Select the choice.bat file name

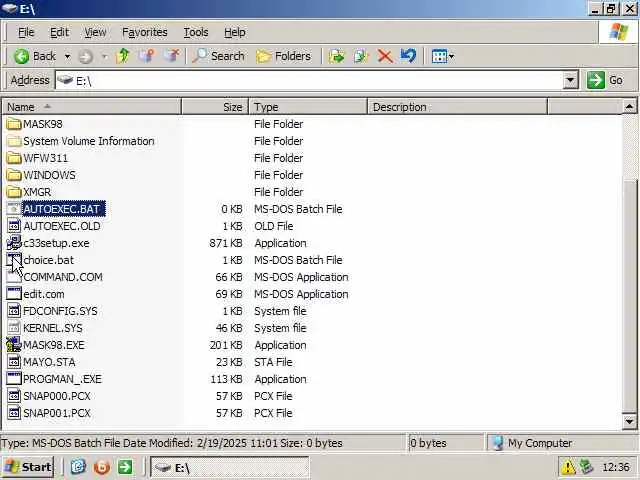(x=49, y=260)
